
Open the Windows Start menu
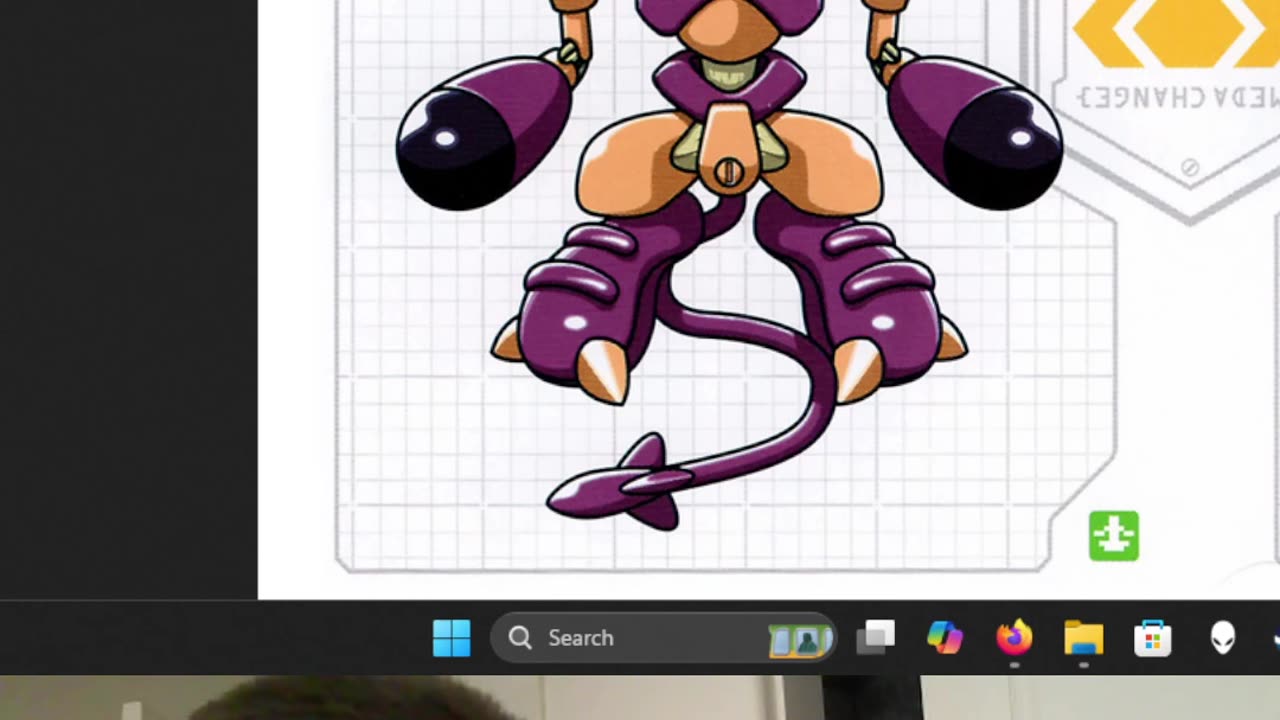(x=451, y=638)
